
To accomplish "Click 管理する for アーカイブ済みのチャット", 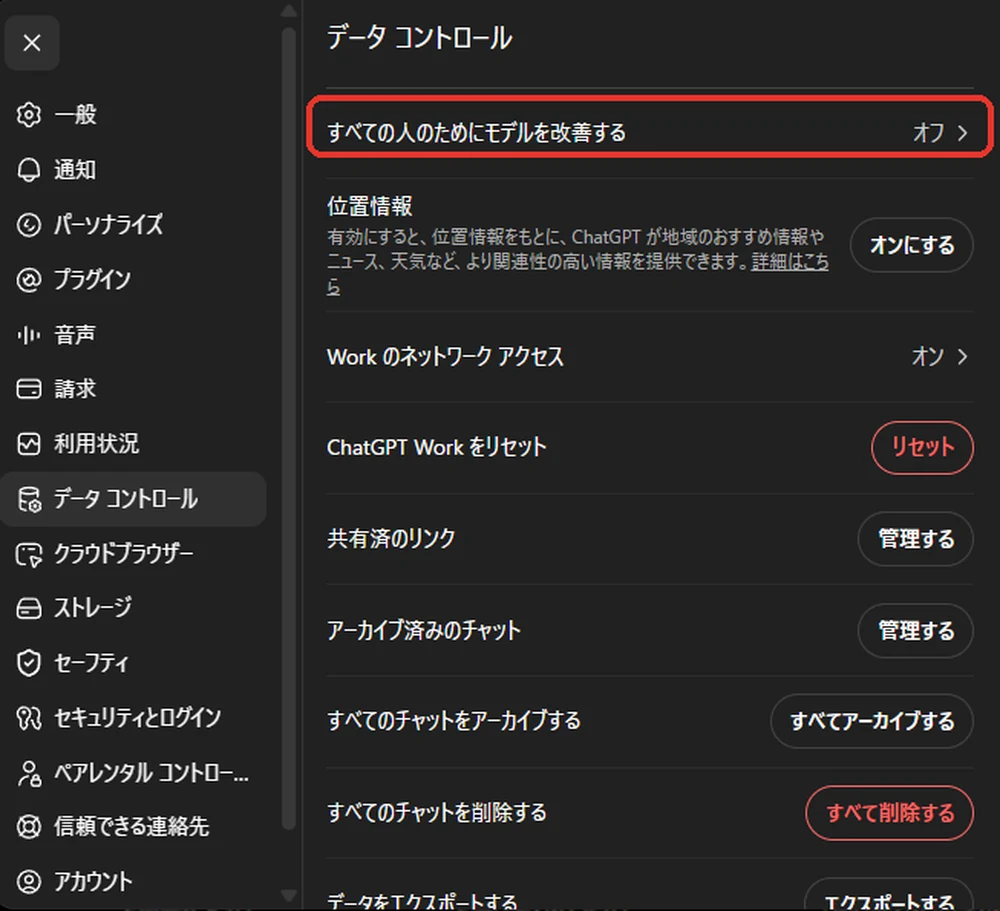I will 916,631.
